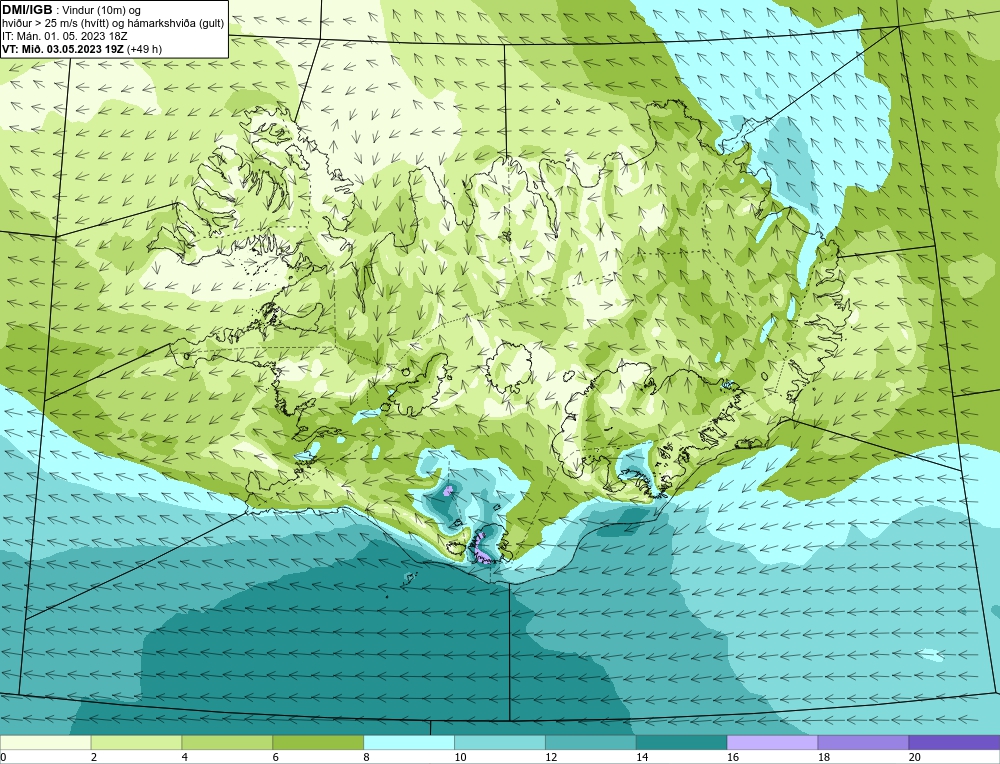
Task: Click the 20+ m/s dark violet legend swatch
Action: (954, 742)
